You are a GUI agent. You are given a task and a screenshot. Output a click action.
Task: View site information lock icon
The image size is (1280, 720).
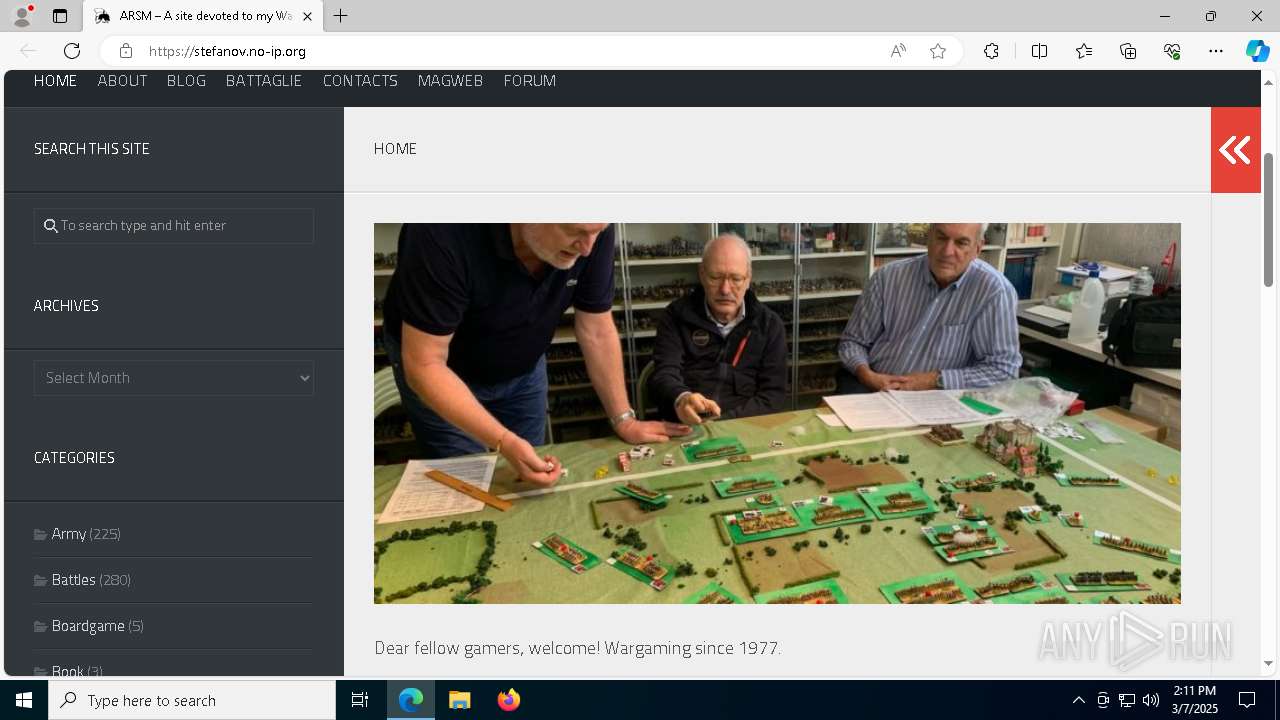point(125,51)
